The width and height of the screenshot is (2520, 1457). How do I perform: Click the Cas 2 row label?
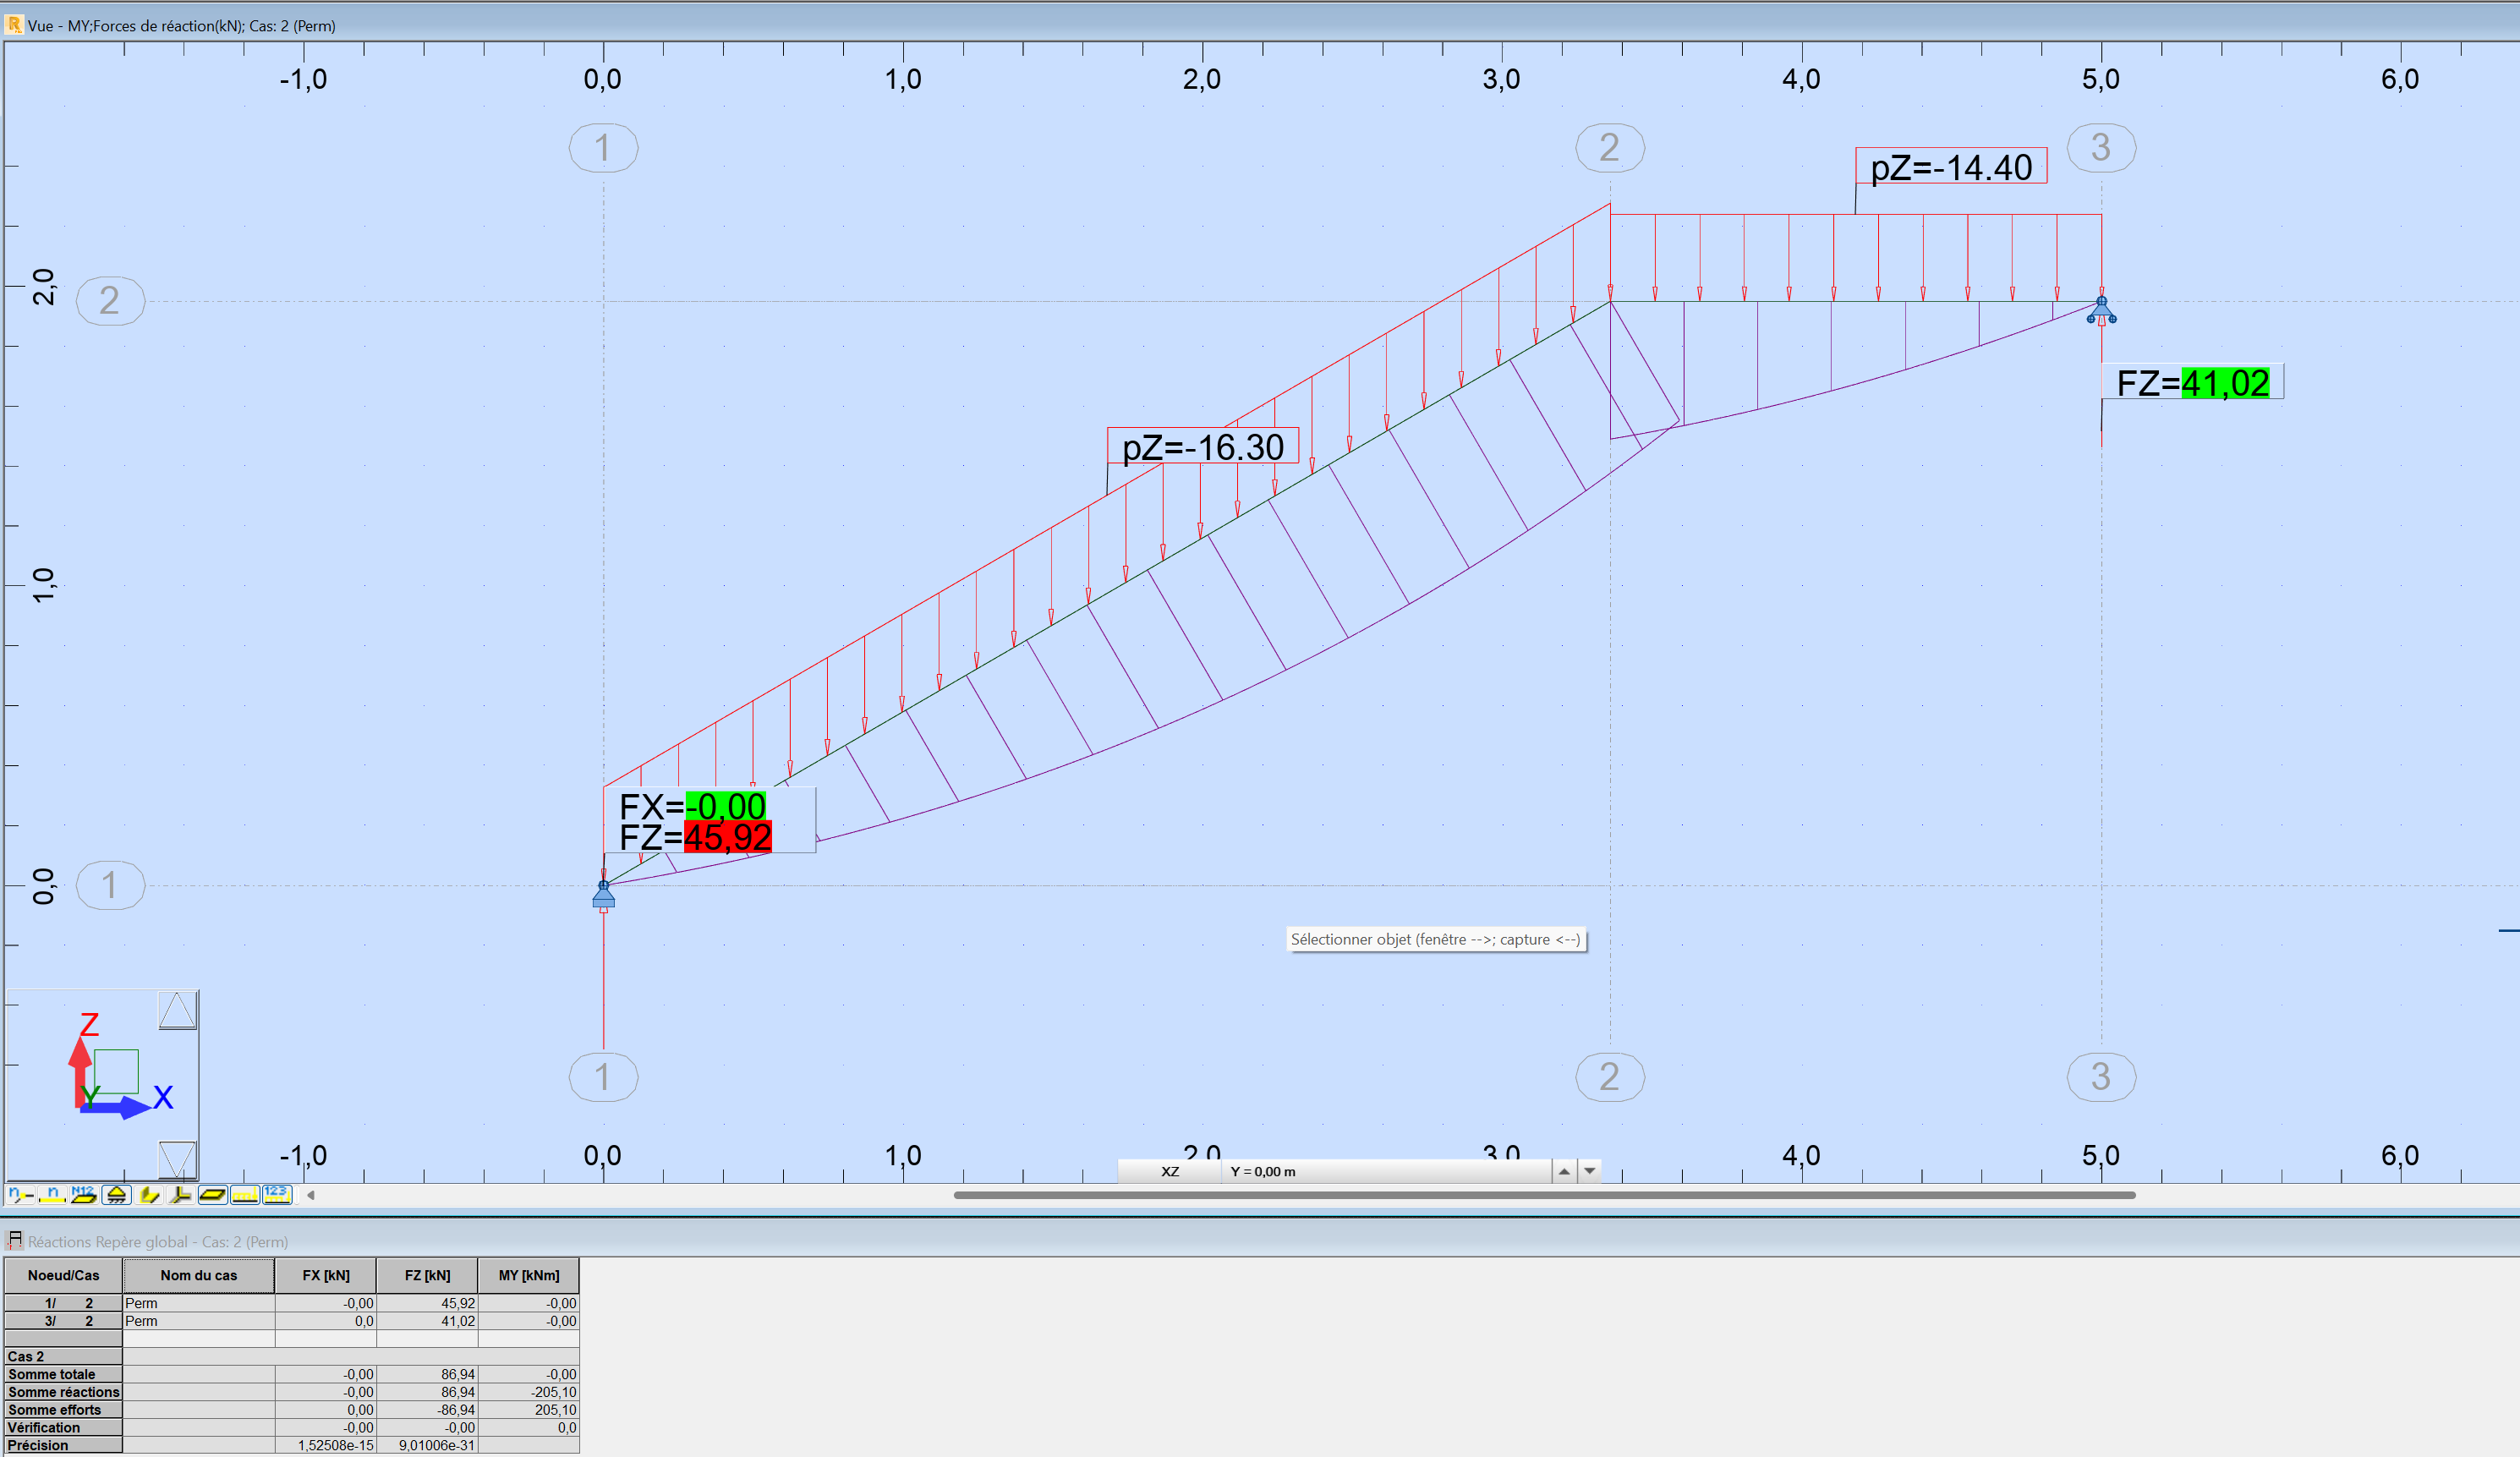pyautogui.click(x=63, y=1356)
